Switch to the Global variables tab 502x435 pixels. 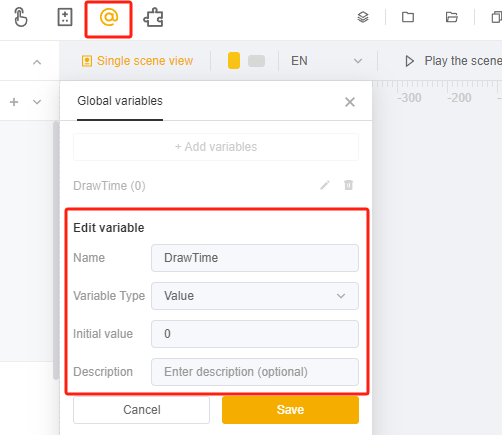tap(120, 101)
